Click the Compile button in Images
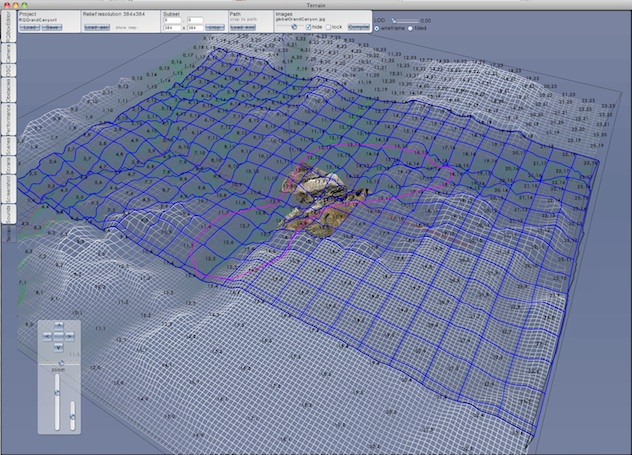The width and height of the screenshot is (632, 455). tap(359, 27)
